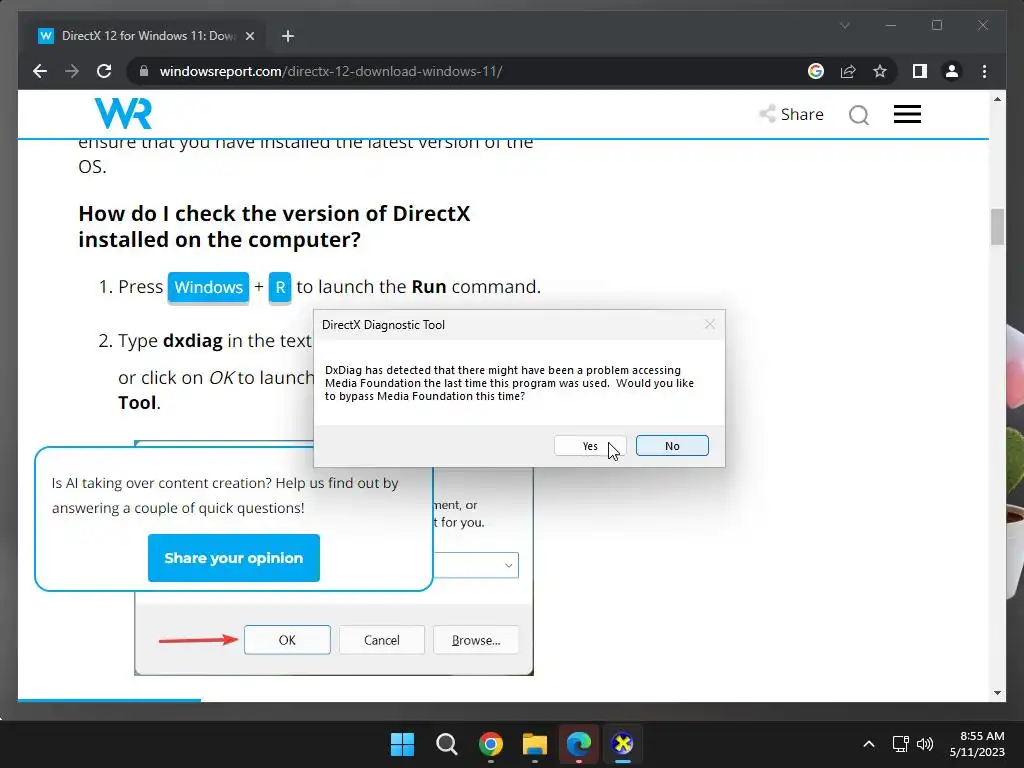The width and height of the screenshot is (1024, 768).
Task: Click the page scrollbar down arrow
Action: [997, 693]
